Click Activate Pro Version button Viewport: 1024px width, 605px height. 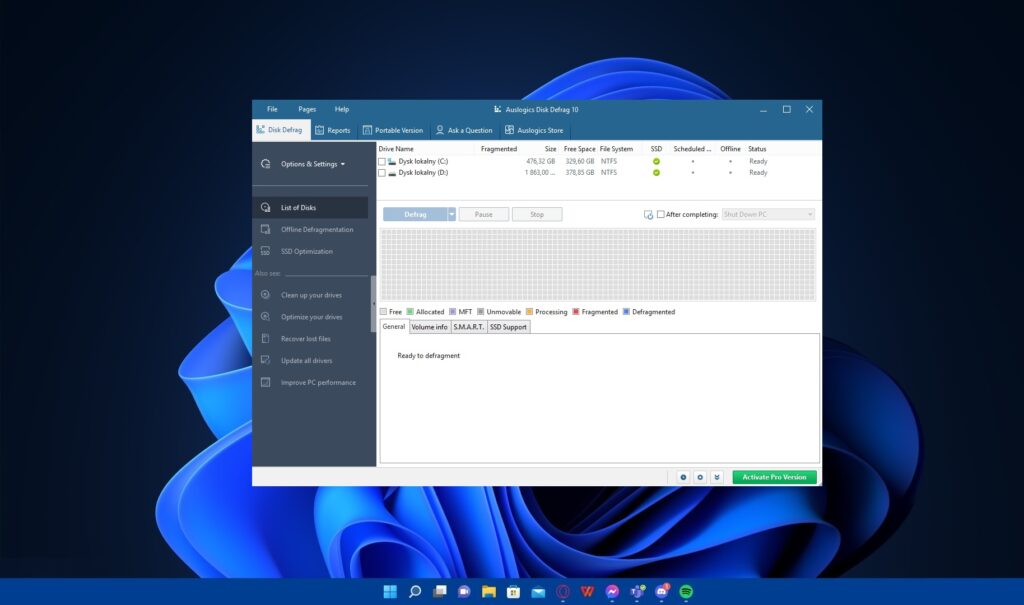click(775, 477)
